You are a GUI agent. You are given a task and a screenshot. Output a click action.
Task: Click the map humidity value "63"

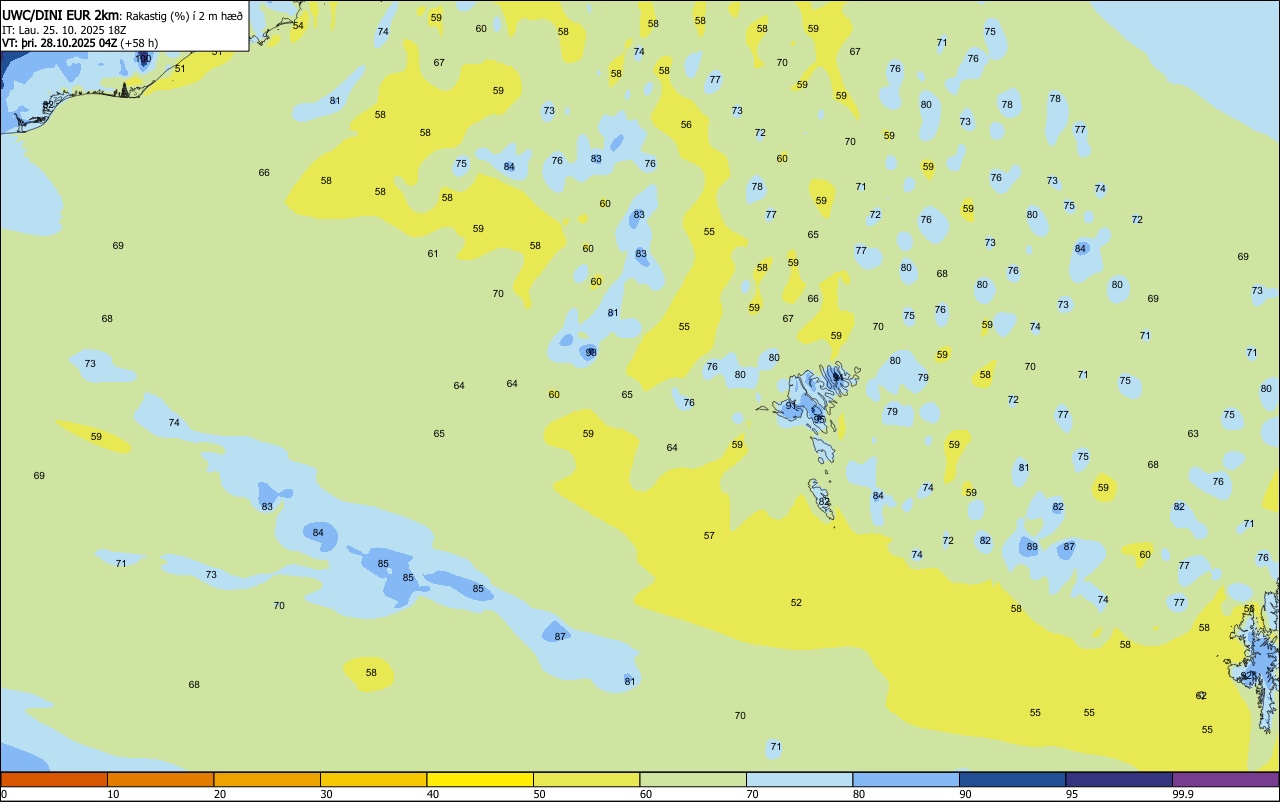click(1193, 434)
